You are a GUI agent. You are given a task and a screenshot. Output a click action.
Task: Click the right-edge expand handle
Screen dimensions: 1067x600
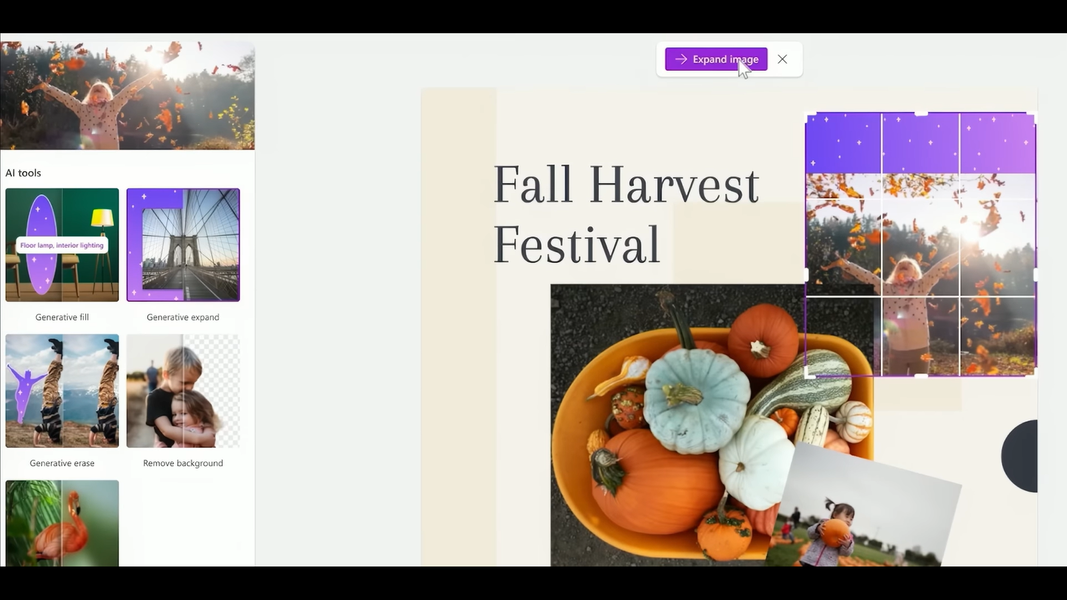(x=1035, y=275)
